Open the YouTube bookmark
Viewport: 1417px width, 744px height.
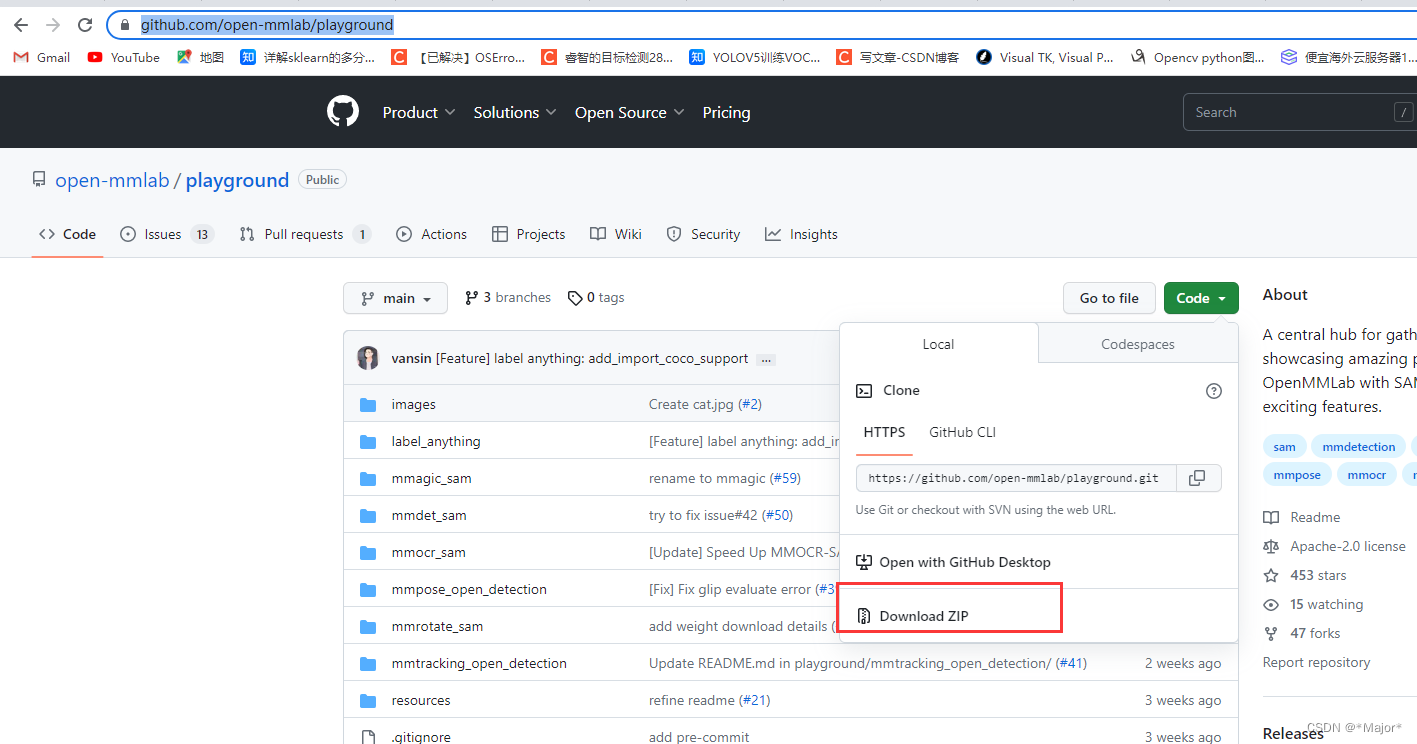click(x=124, y=57)
